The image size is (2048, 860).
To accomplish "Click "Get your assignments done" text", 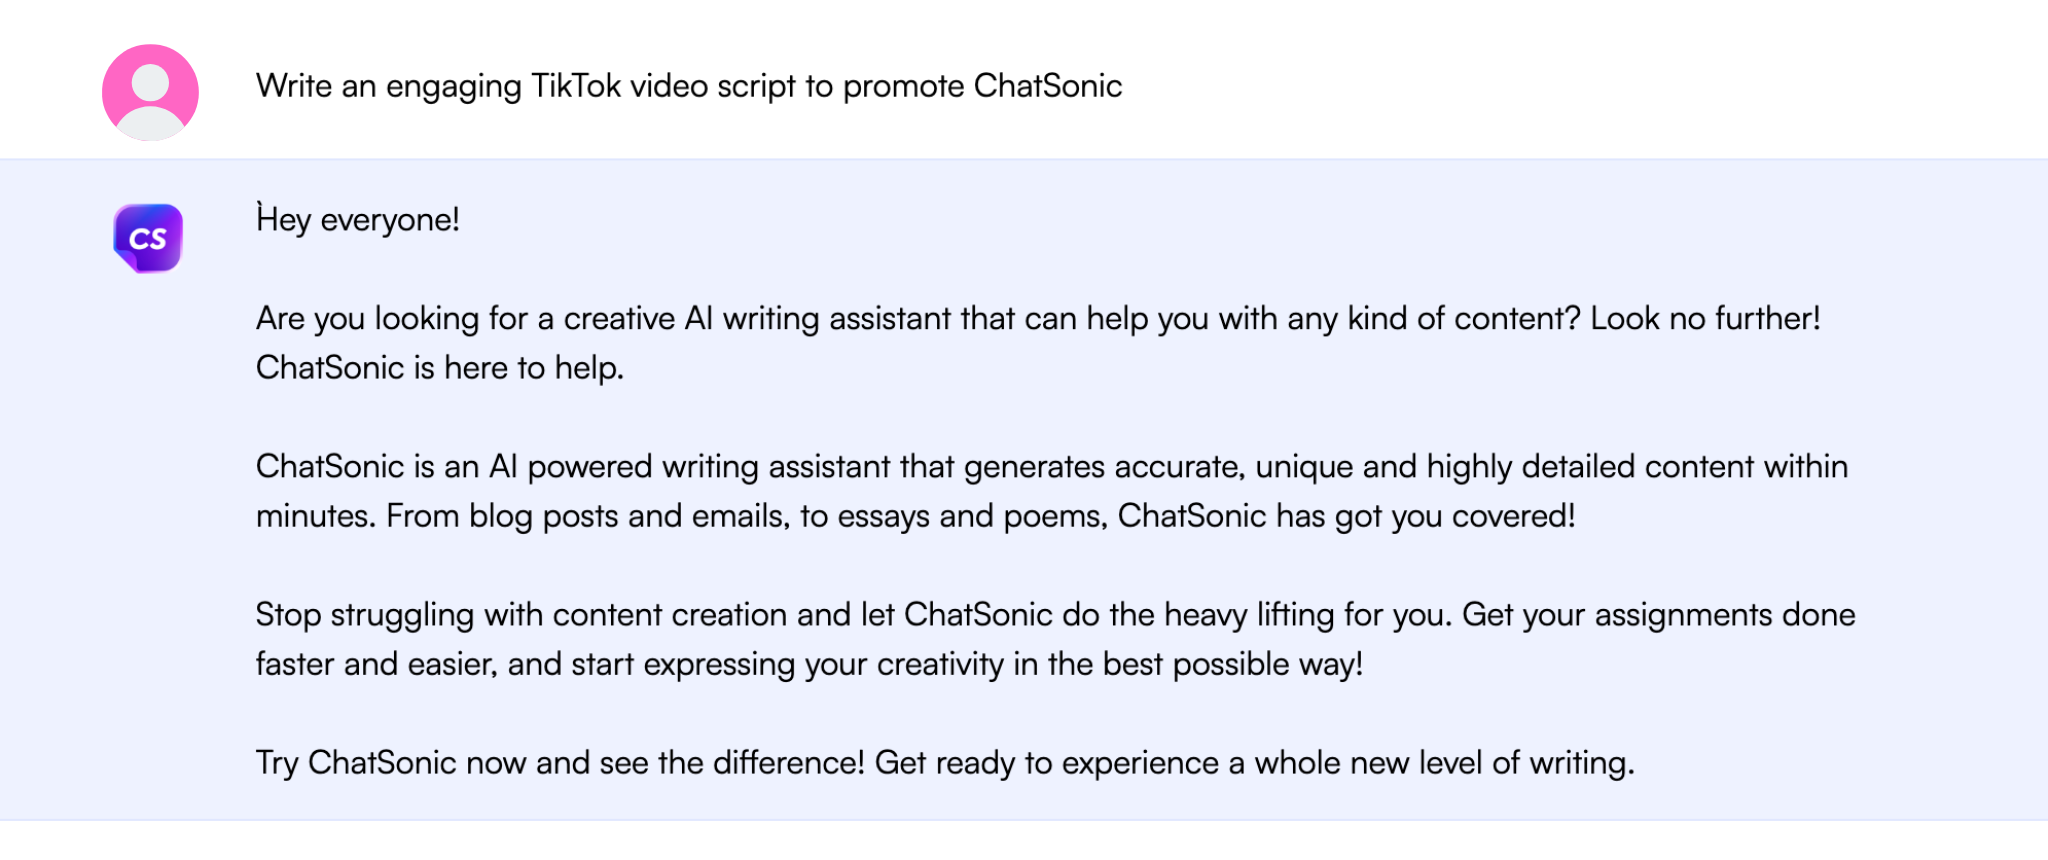I will click(1658, 615).
